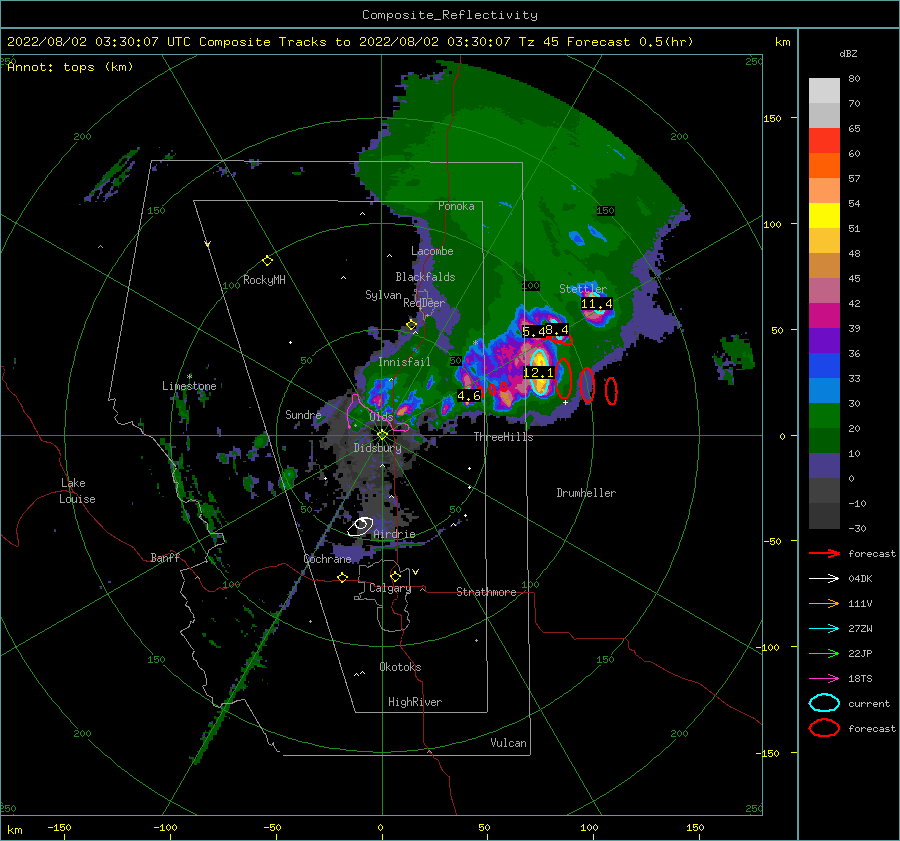Click the yellow diamond marker near RockyMH
This screenshot has height=841, width=900.
(267, 261)
